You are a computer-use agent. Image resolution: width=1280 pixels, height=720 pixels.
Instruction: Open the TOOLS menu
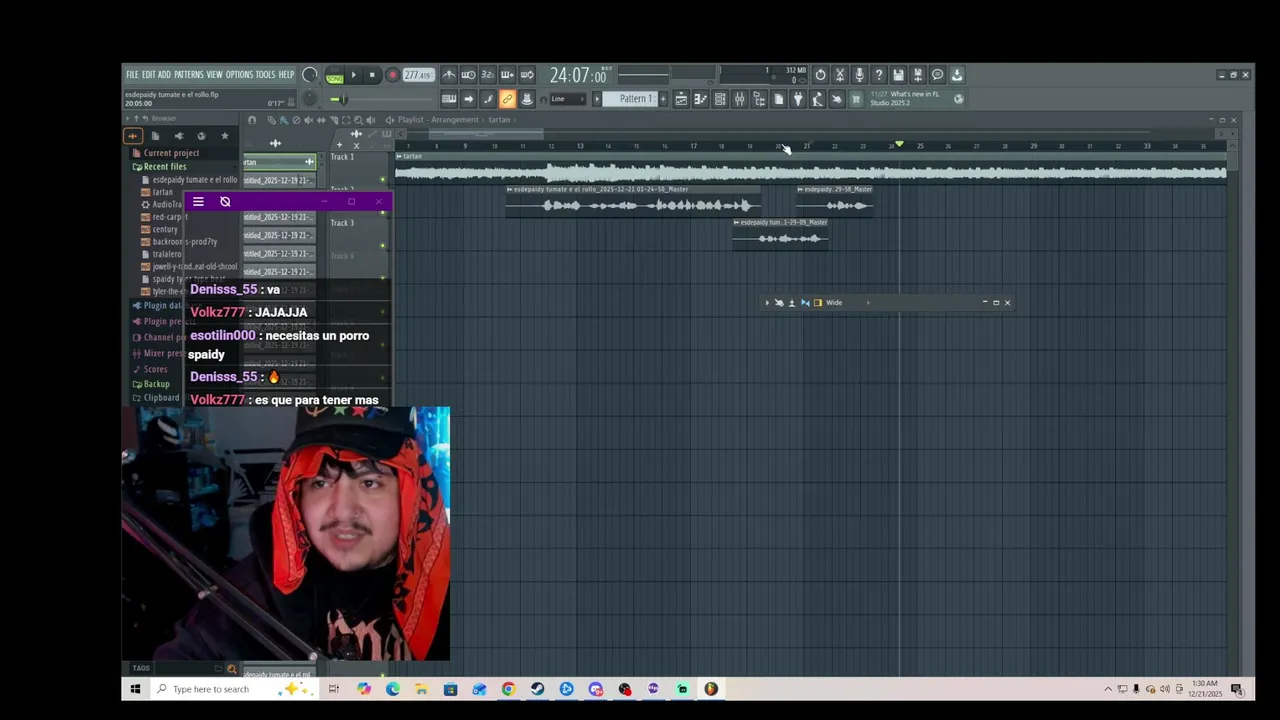[x=265, y=75]
